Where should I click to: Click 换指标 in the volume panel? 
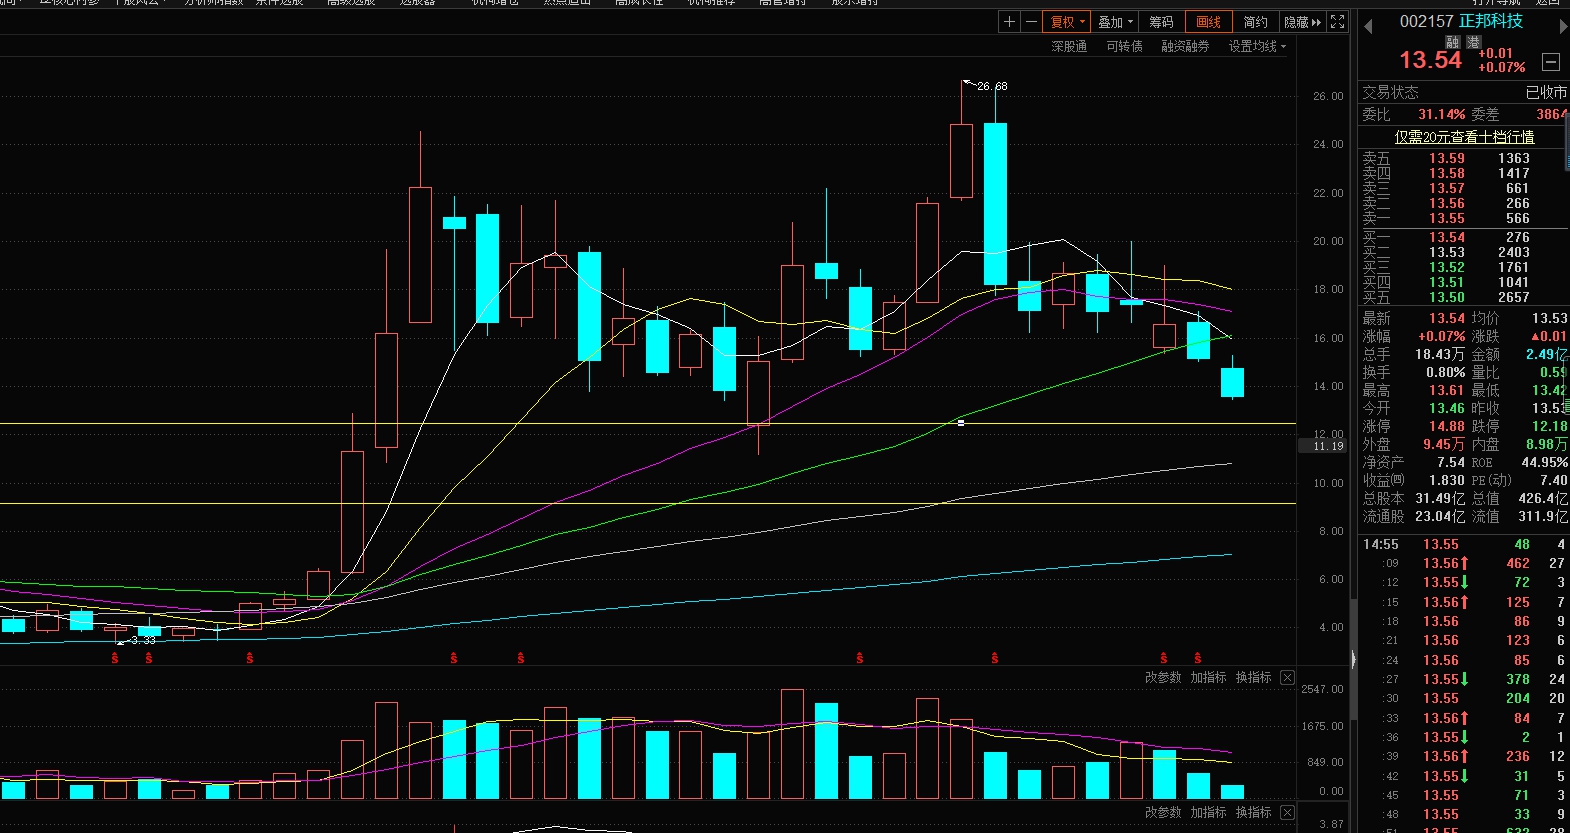1253,678
